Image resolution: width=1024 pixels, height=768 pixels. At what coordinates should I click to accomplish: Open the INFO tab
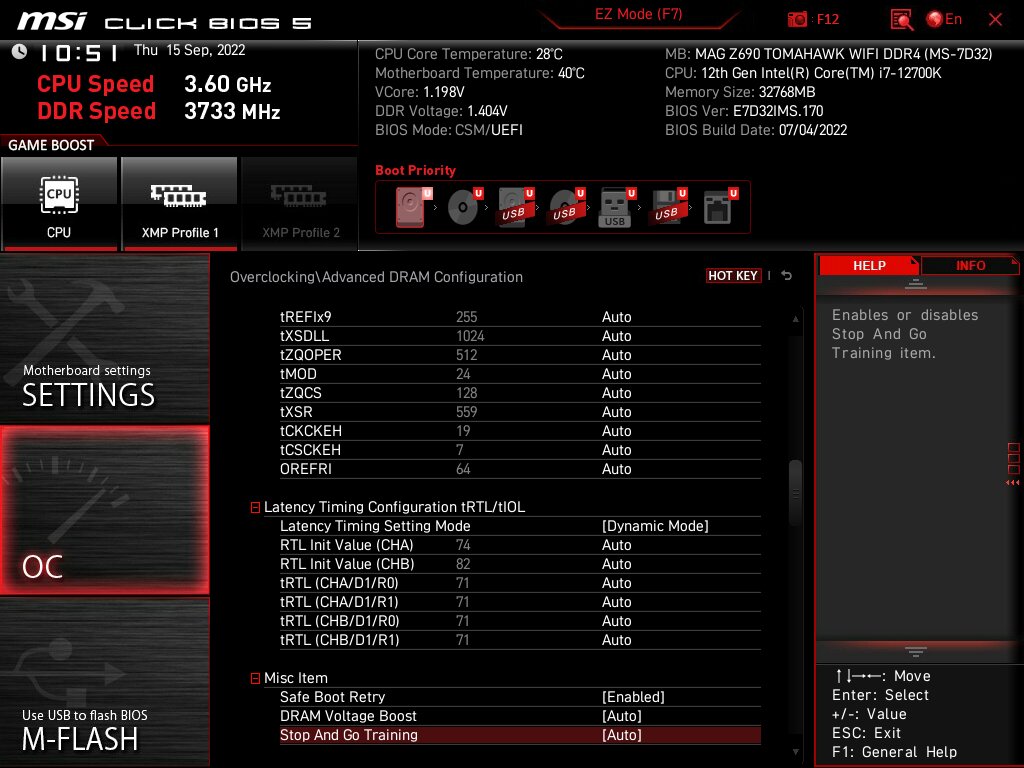[970, 265]
